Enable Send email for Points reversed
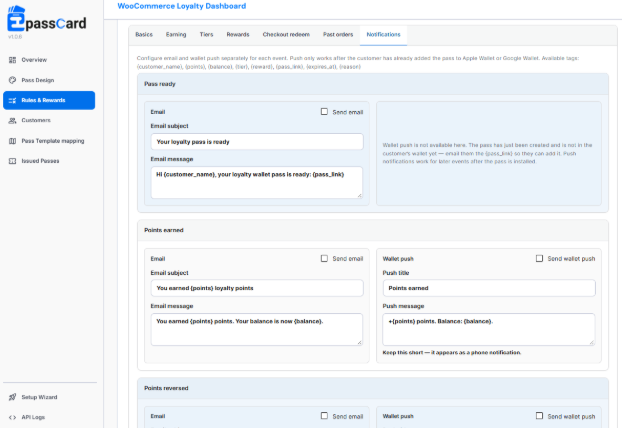This screenshot has width=622, height=435. click(x=324, y=416)
